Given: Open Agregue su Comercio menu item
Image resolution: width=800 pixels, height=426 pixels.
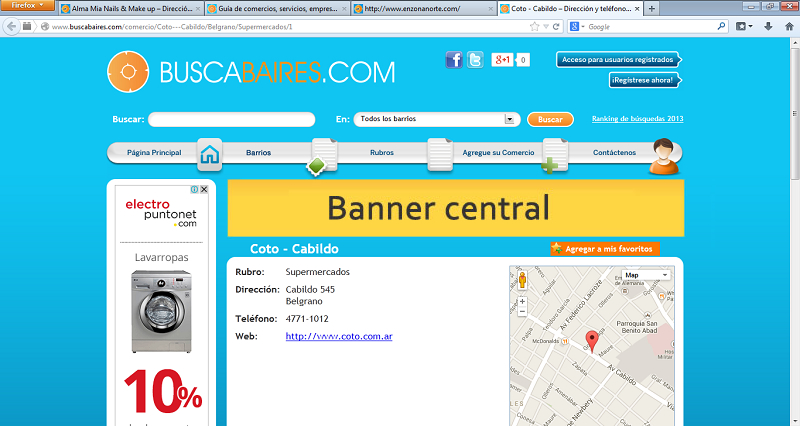Looking at the screenshot, I should point(498,153).
